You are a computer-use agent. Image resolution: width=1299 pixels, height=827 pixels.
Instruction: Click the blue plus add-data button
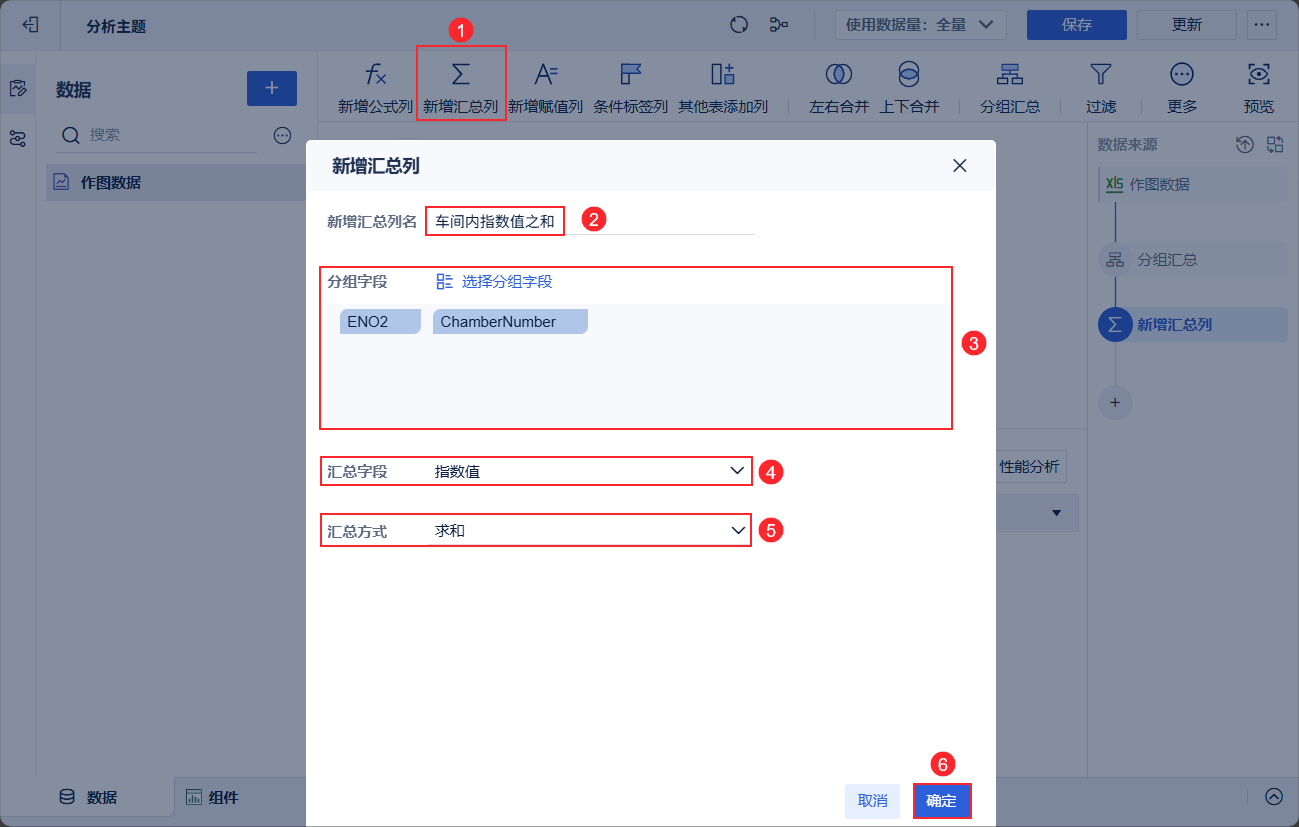[x=272, y=89]
